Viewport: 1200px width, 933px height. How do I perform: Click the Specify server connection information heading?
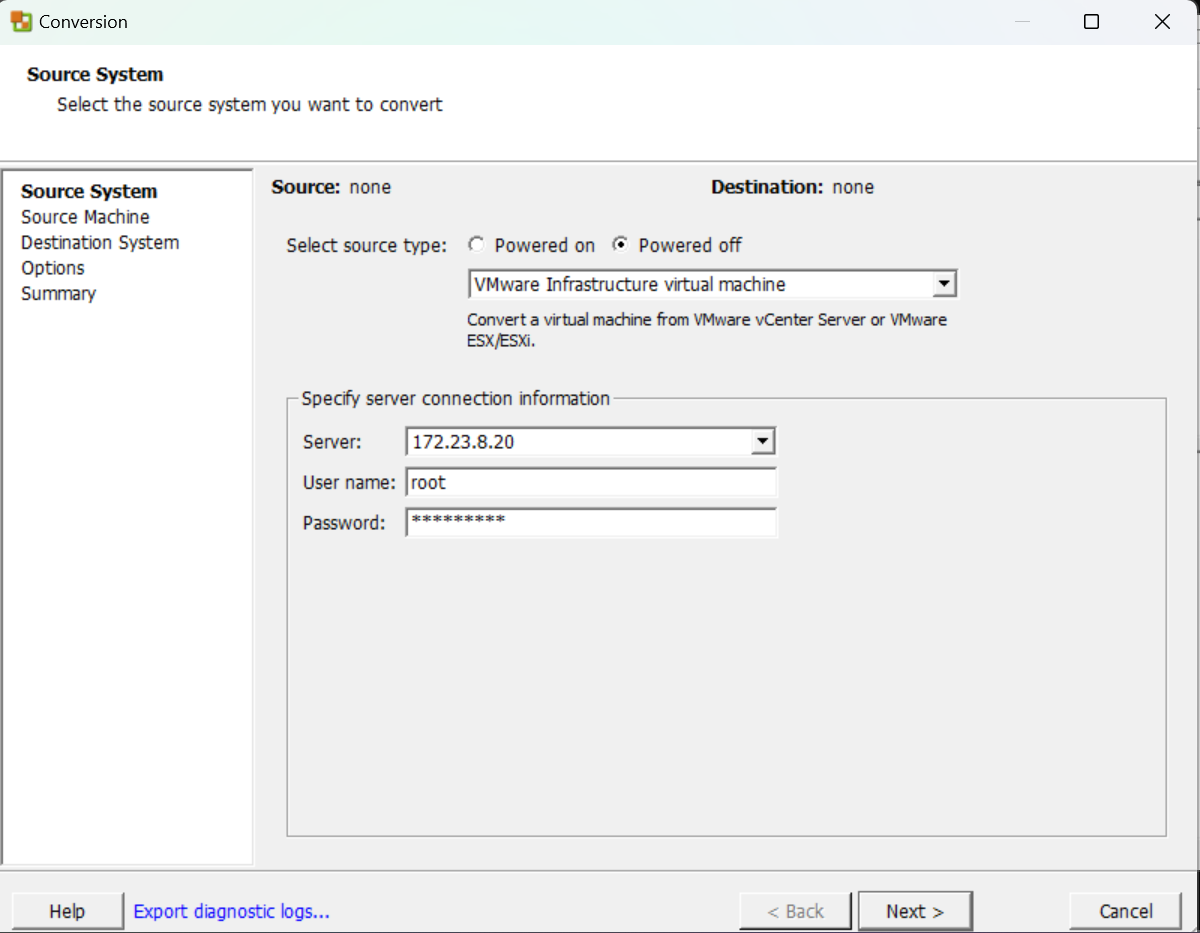pyautogui.click(x=455, y=398)
